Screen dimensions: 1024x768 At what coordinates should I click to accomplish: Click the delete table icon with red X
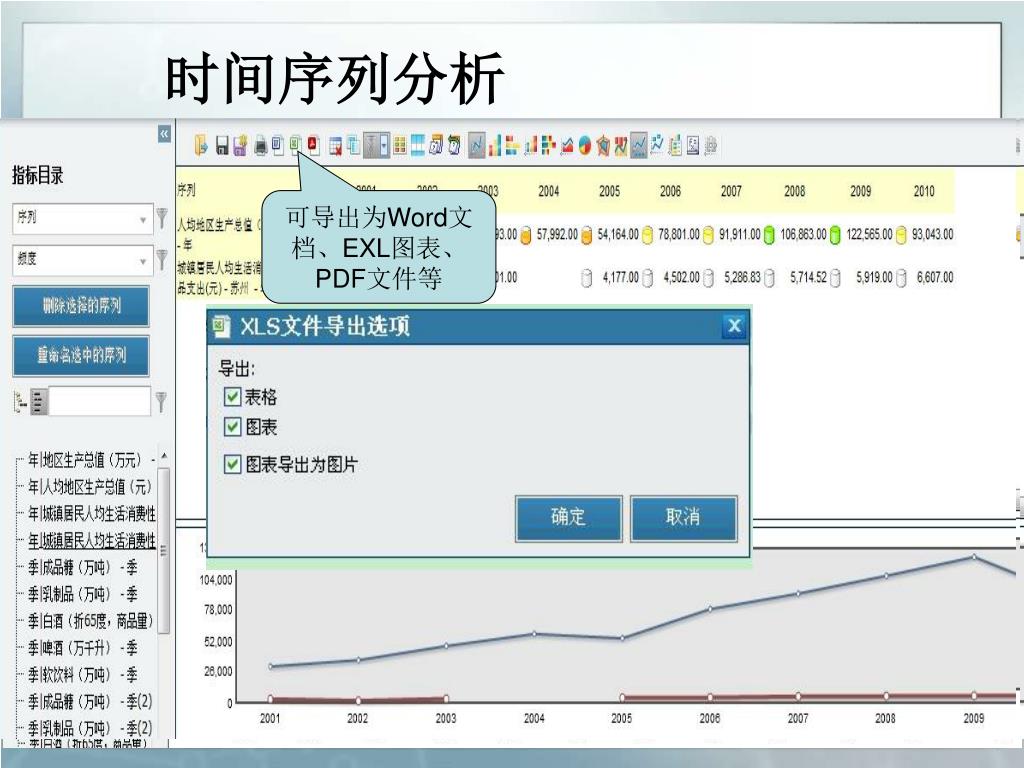click(x=336, y=146)
